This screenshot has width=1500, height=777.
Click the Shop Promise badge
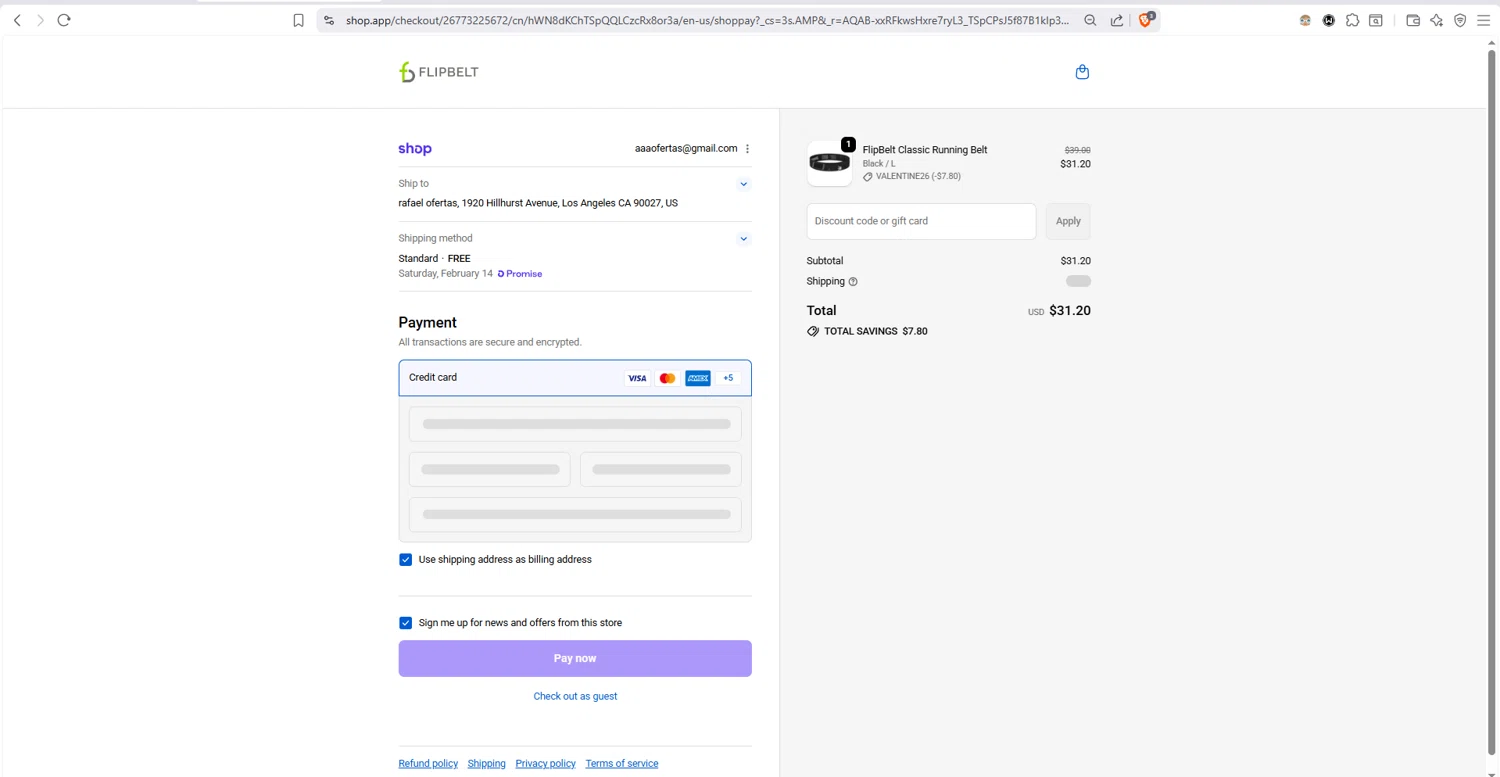coord(520,274)
